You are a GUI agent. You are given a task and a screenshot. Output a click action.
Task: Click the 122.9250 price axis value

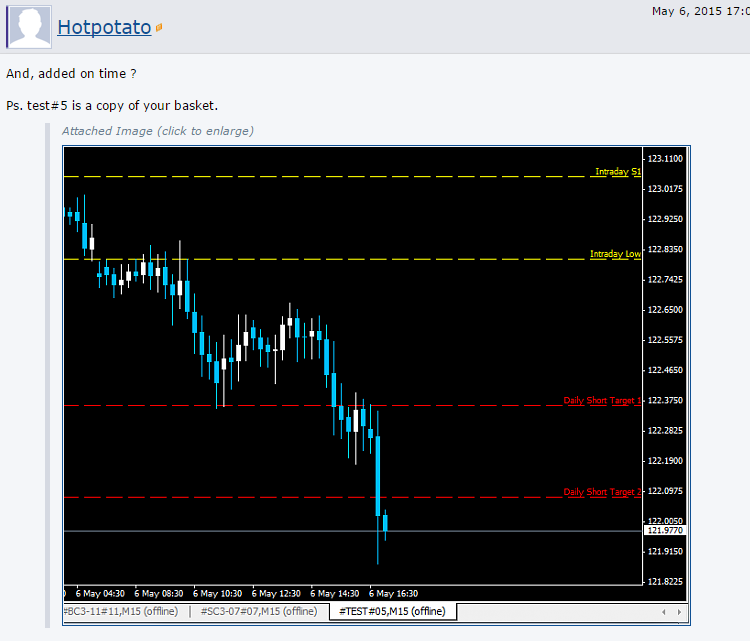tap(665, 219)
